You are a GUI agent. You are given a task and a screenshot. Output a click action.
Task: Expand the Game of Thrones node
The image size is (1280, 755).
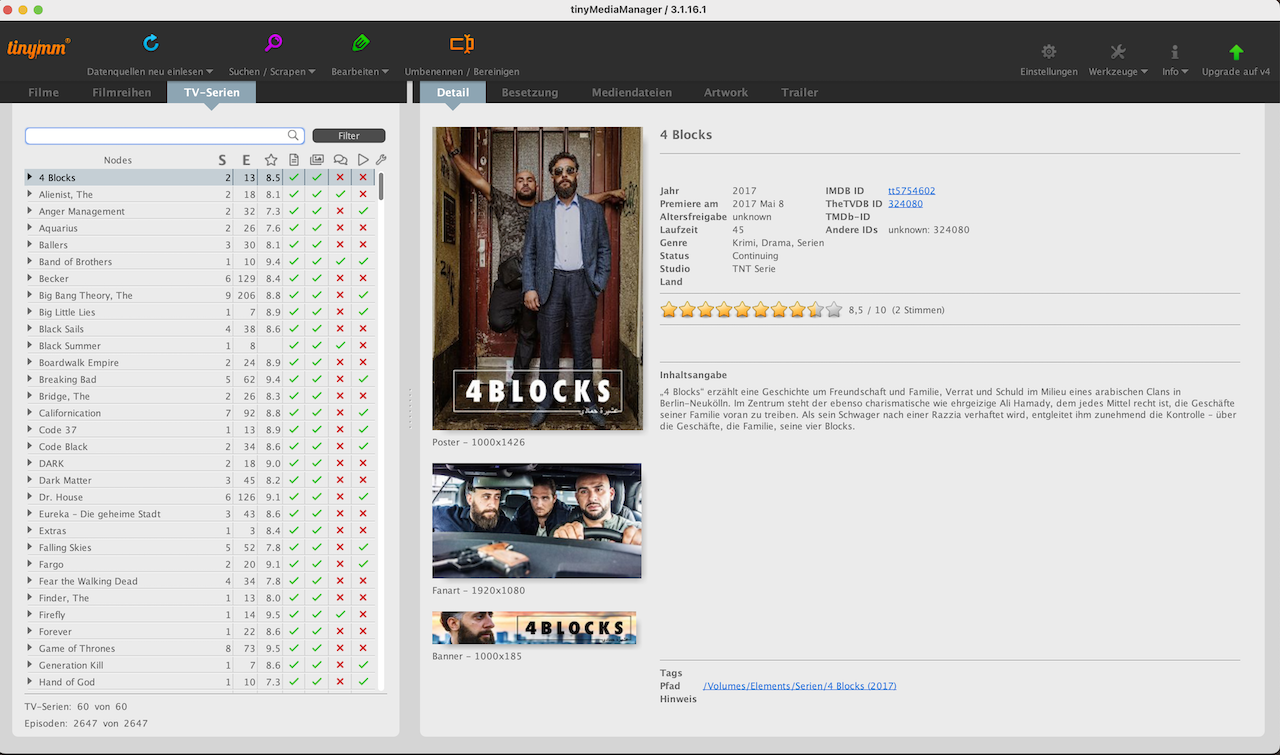point(30,648)
